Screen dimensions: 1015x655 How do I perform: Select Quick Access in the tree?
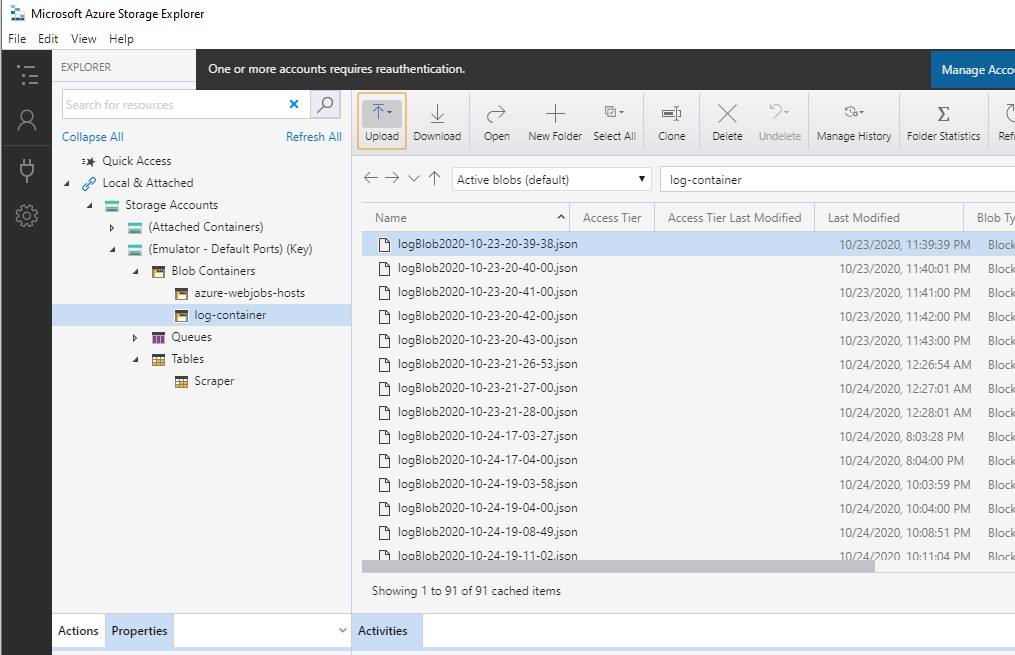pos(137,161)
